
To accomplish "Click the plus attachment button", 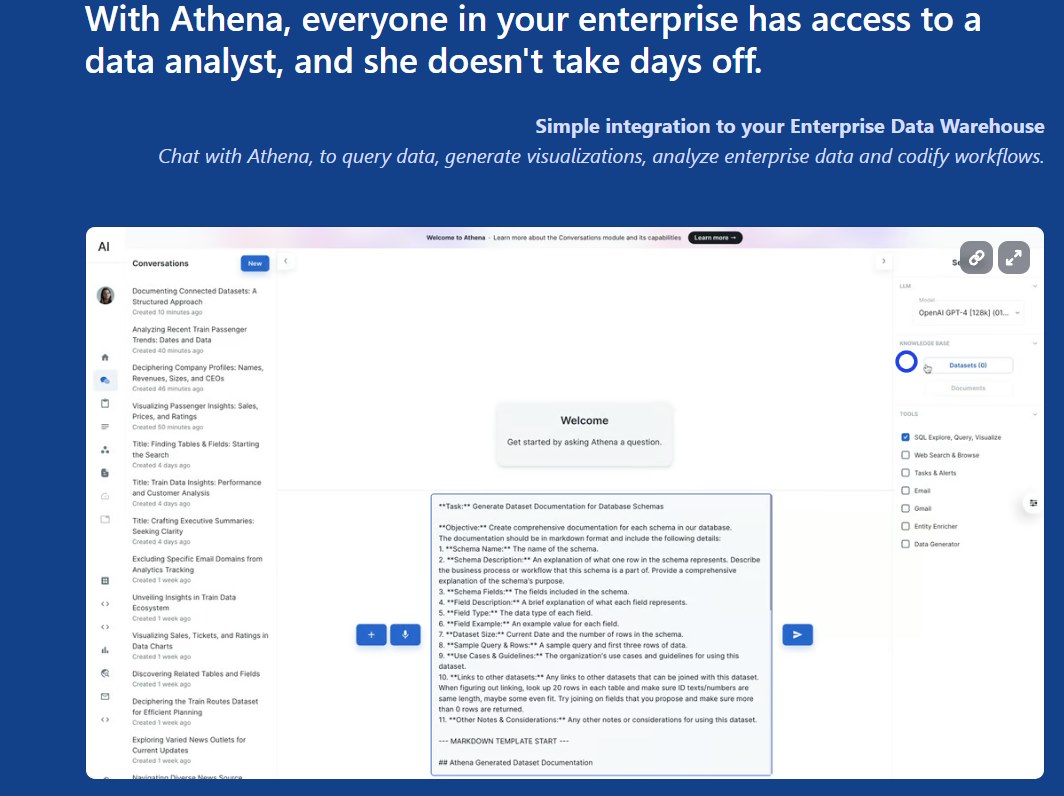I will tap(371, 635).
